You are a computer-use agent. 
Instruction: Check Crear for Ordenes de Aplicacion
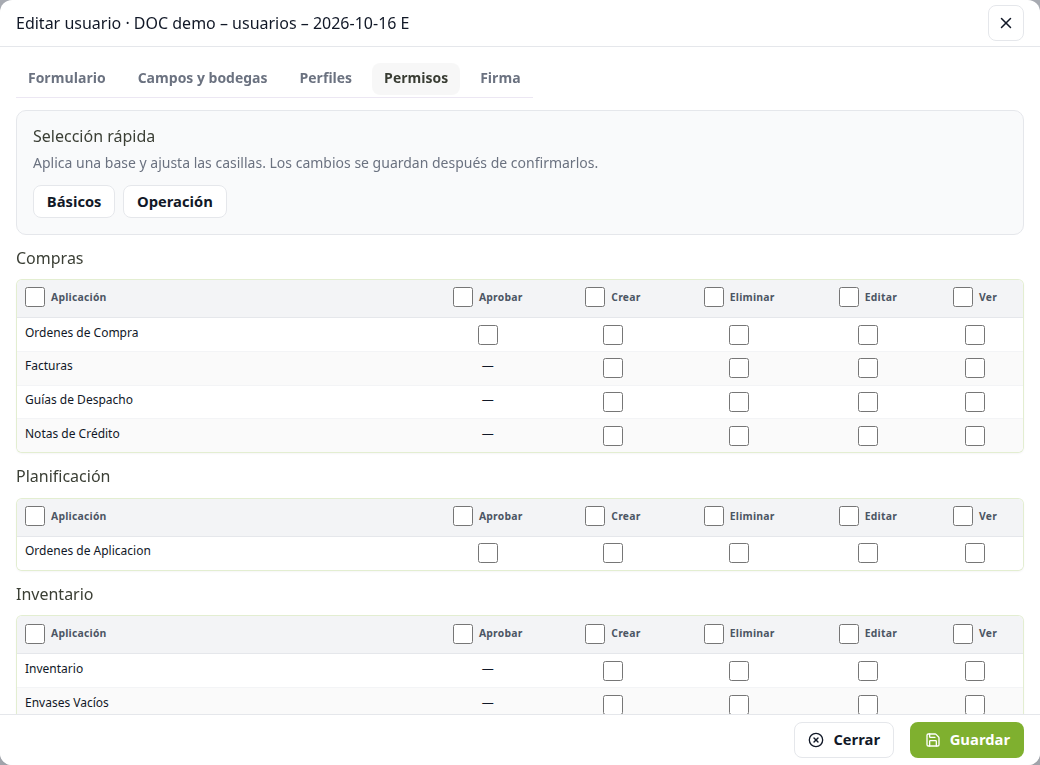(613, 553)
